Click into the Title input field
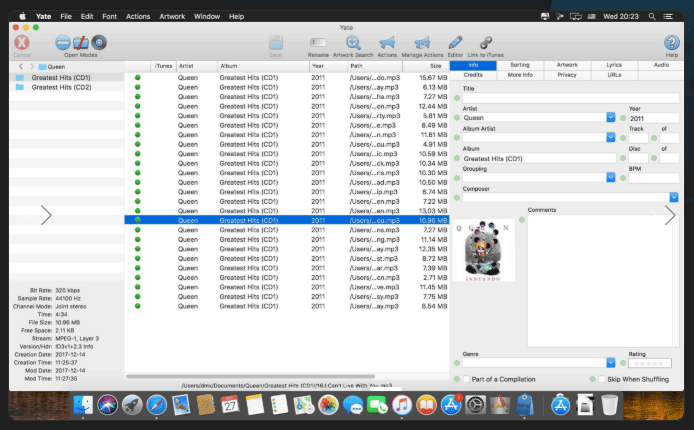694x430 pixels. click(x=571, y=98)
